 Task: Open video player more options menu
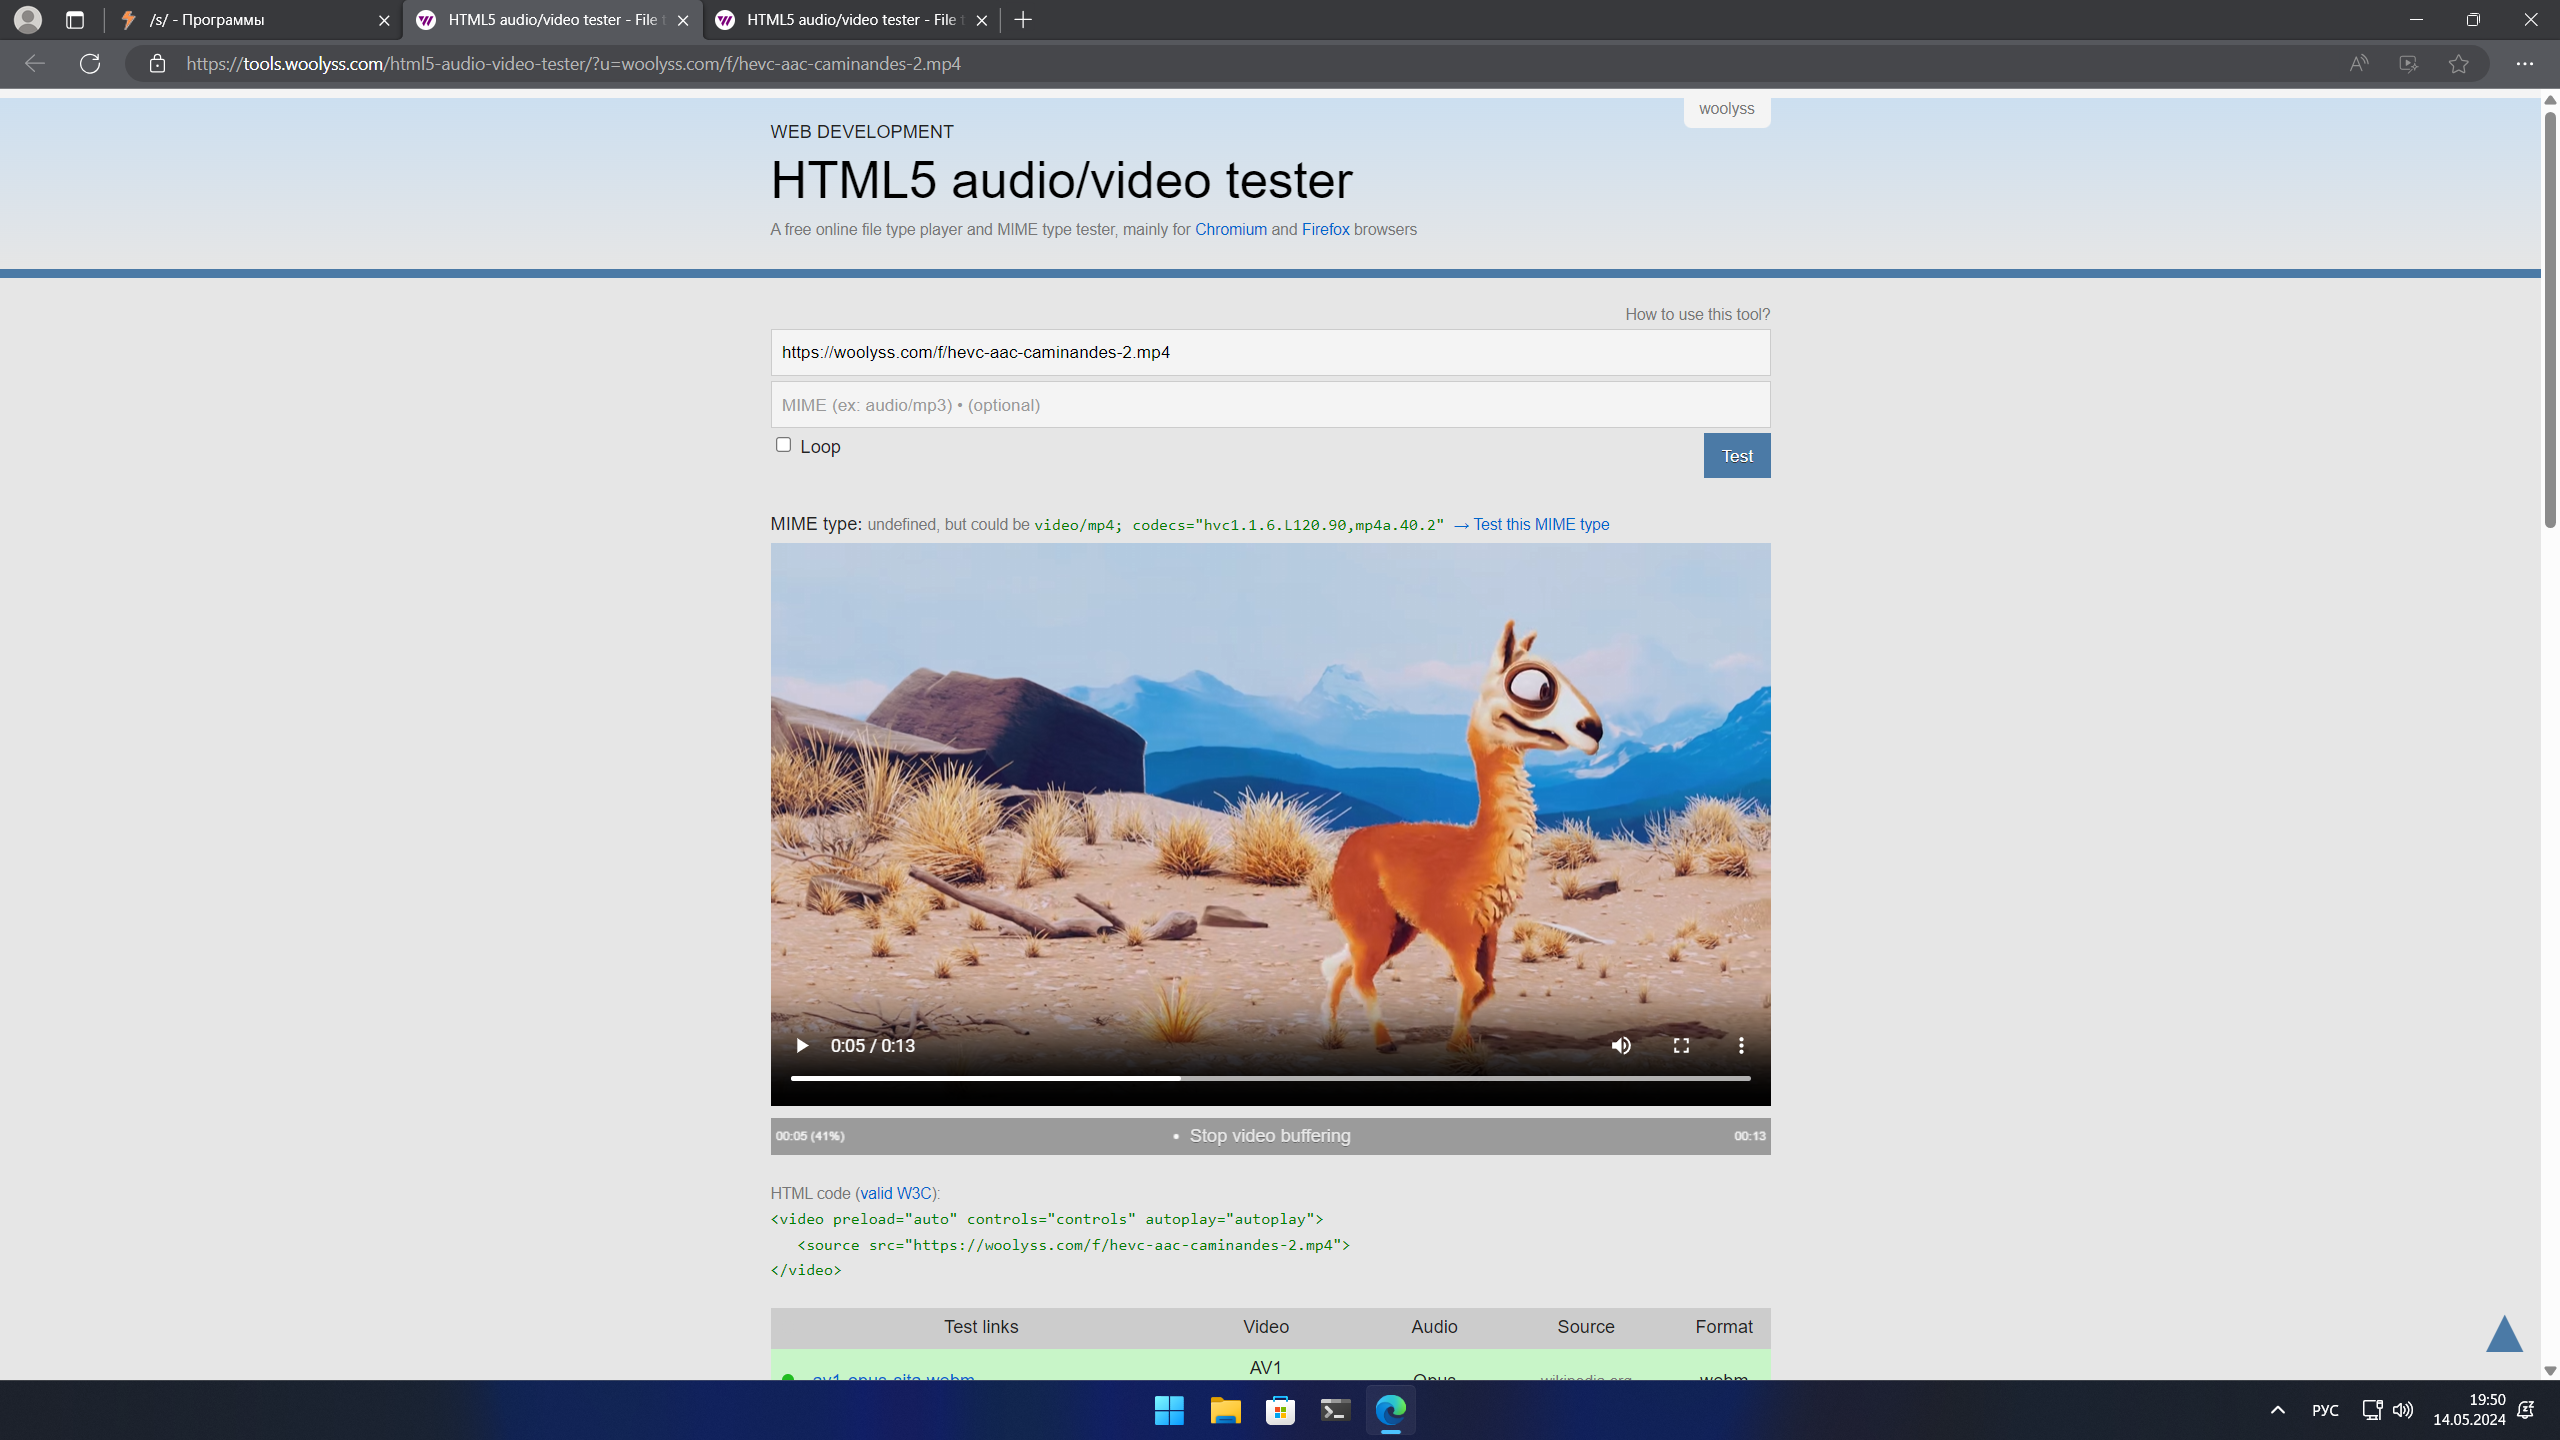pos(1741,1045)
